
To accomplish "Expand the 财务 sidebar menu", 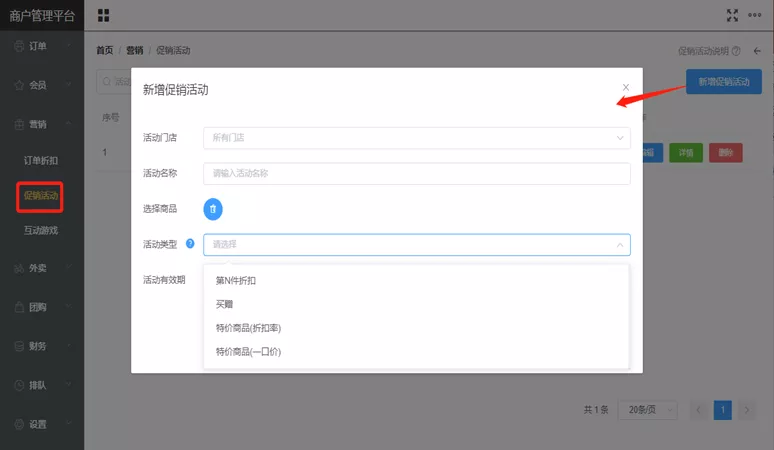I will tap(69, 345).
